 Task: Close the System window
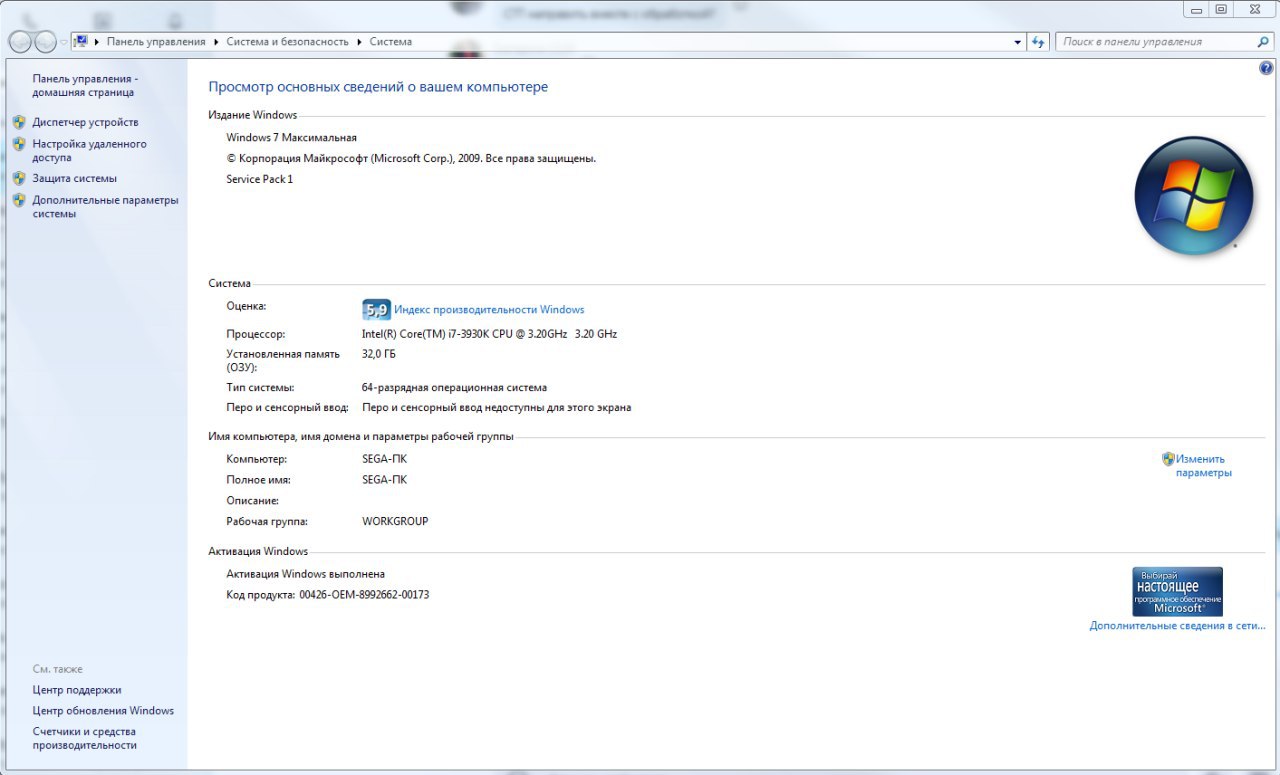(1254, 9)
